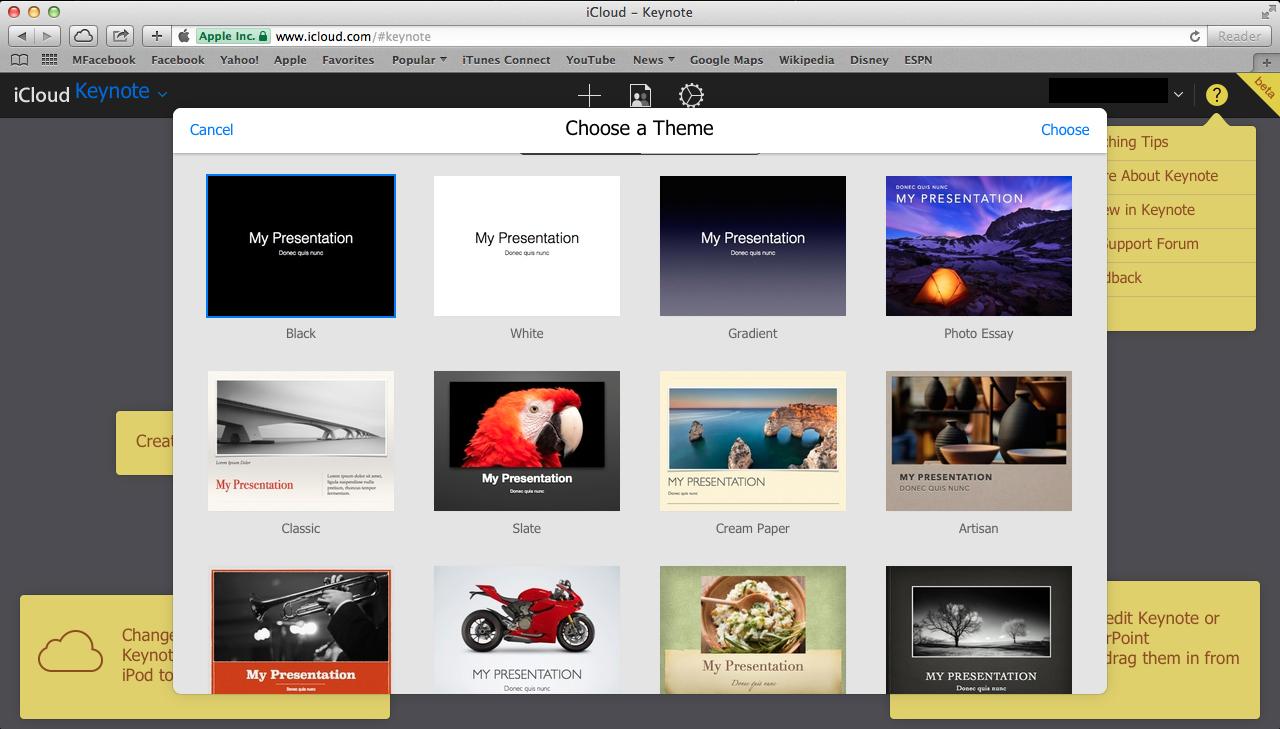This screenshot has width=1280, height=729.
Task: Open the ESPN bookmark
Action: [x=918, y=60]
